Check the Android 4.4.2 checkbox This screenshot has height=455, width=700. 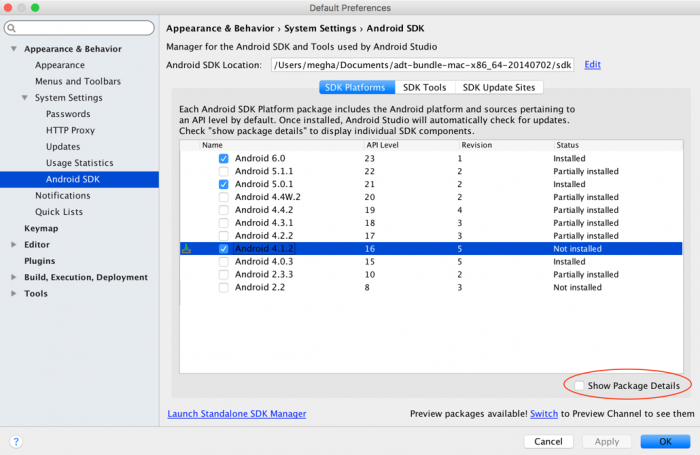(224, 210)
